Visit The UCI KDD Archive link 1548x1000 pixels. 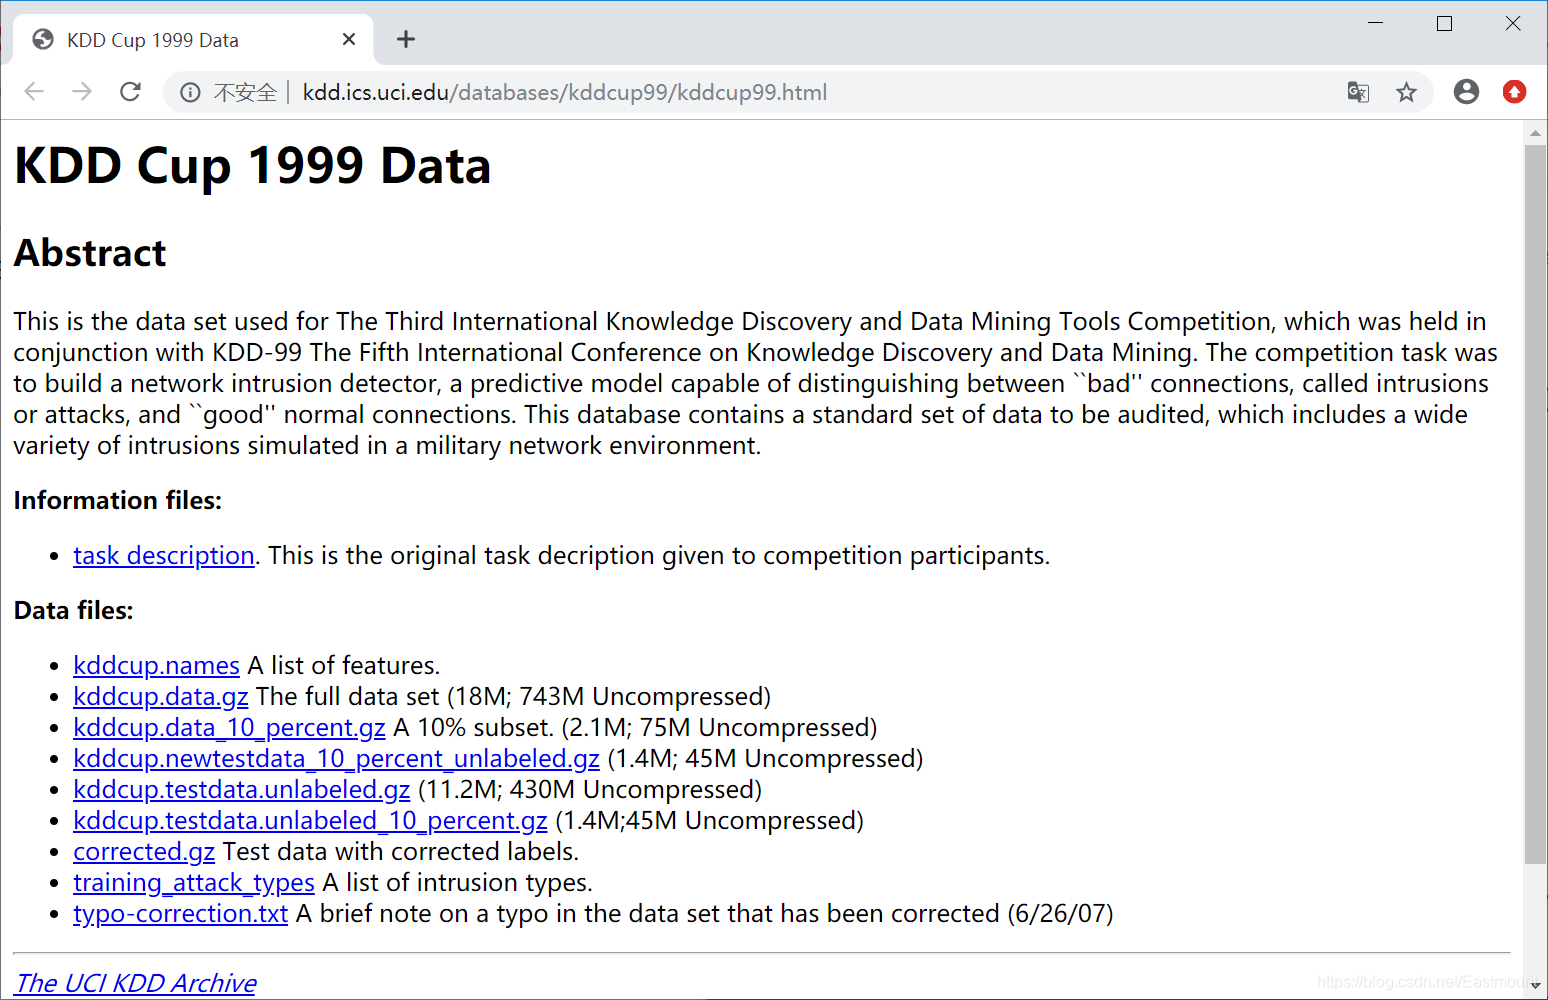click(136, 983)
